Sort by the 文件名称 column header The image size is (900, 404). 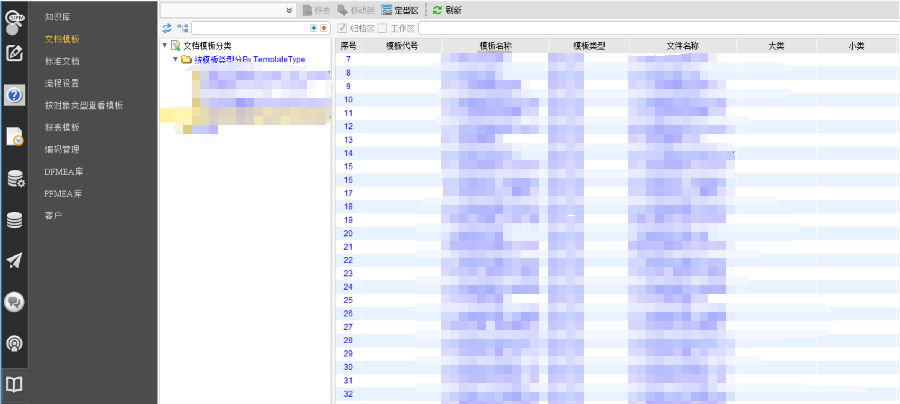point(682,45)
